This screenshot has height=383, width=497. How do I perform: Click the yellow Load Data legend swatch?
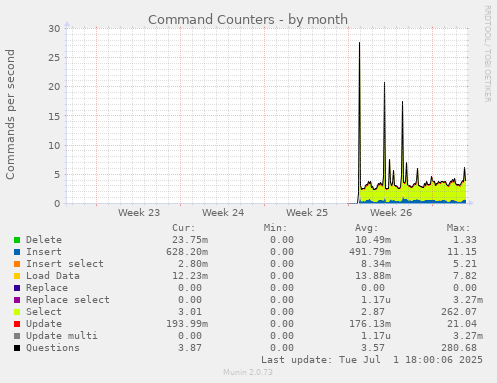coord(17,276)
